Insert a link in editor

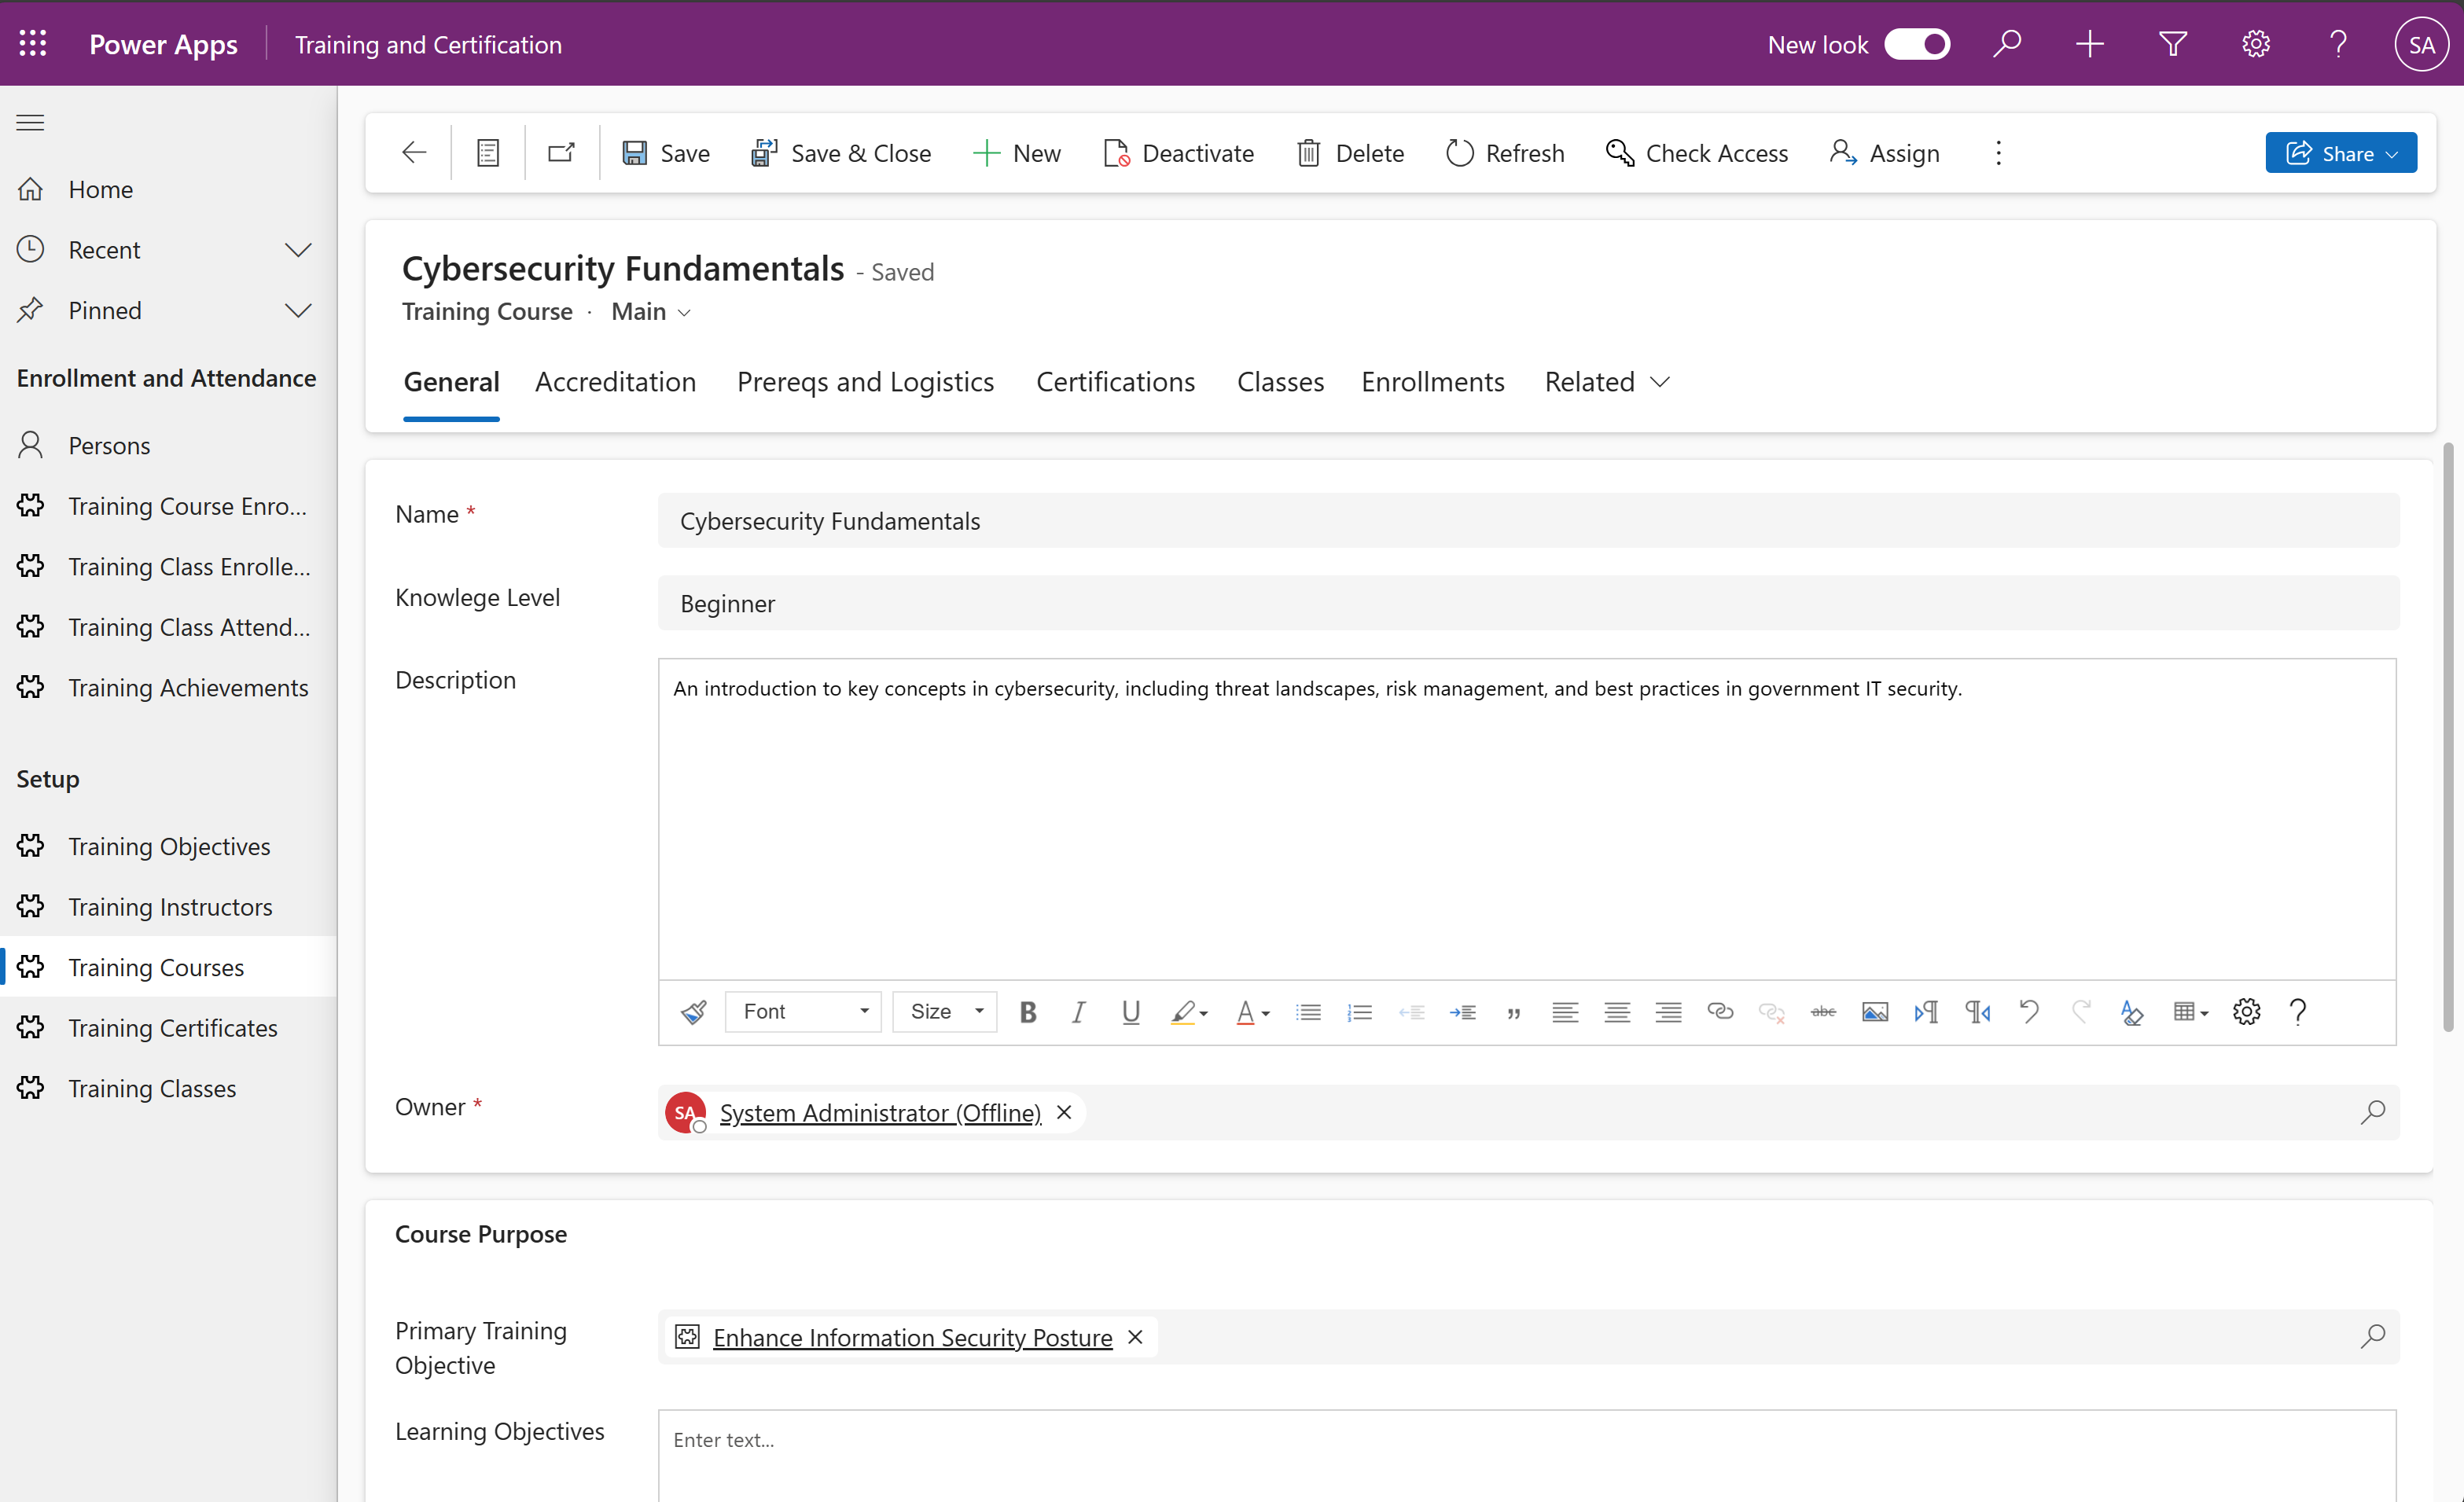[x=1720, y=1012]
